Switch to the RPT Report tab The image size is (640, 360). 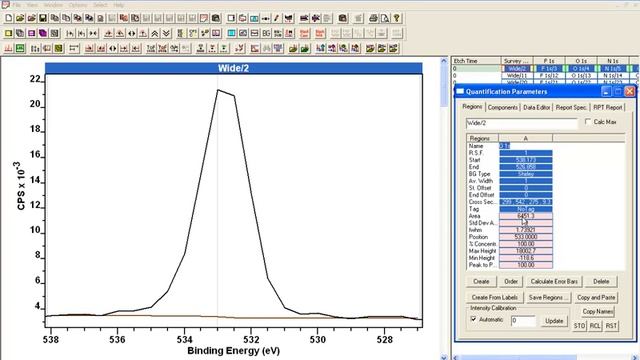click(x=608, y=107)
